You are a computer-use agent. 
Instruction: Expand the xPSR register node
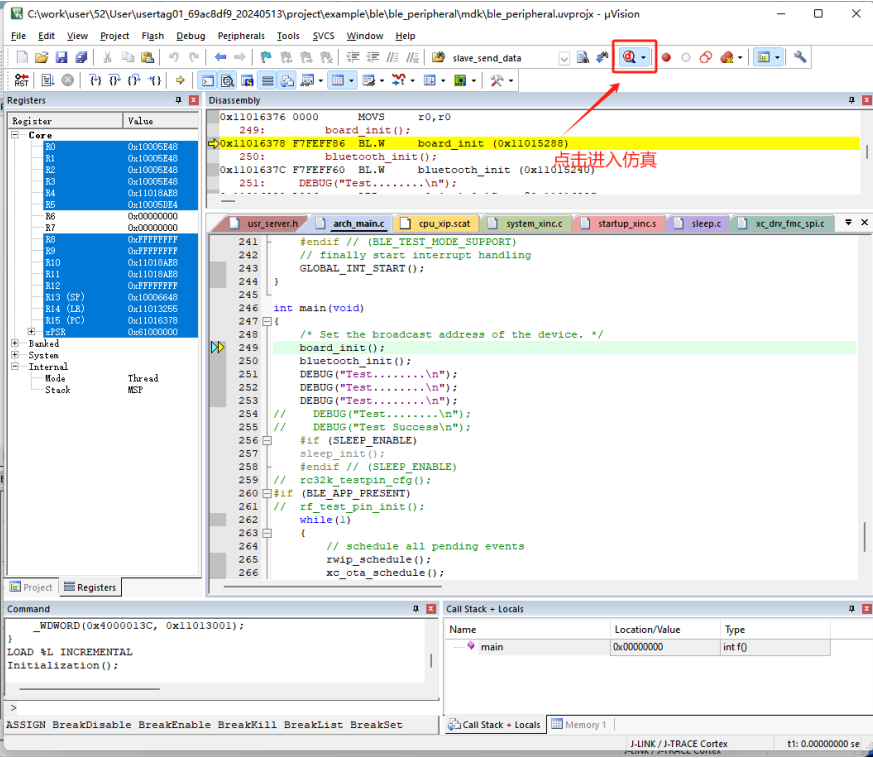pos(31,331)
